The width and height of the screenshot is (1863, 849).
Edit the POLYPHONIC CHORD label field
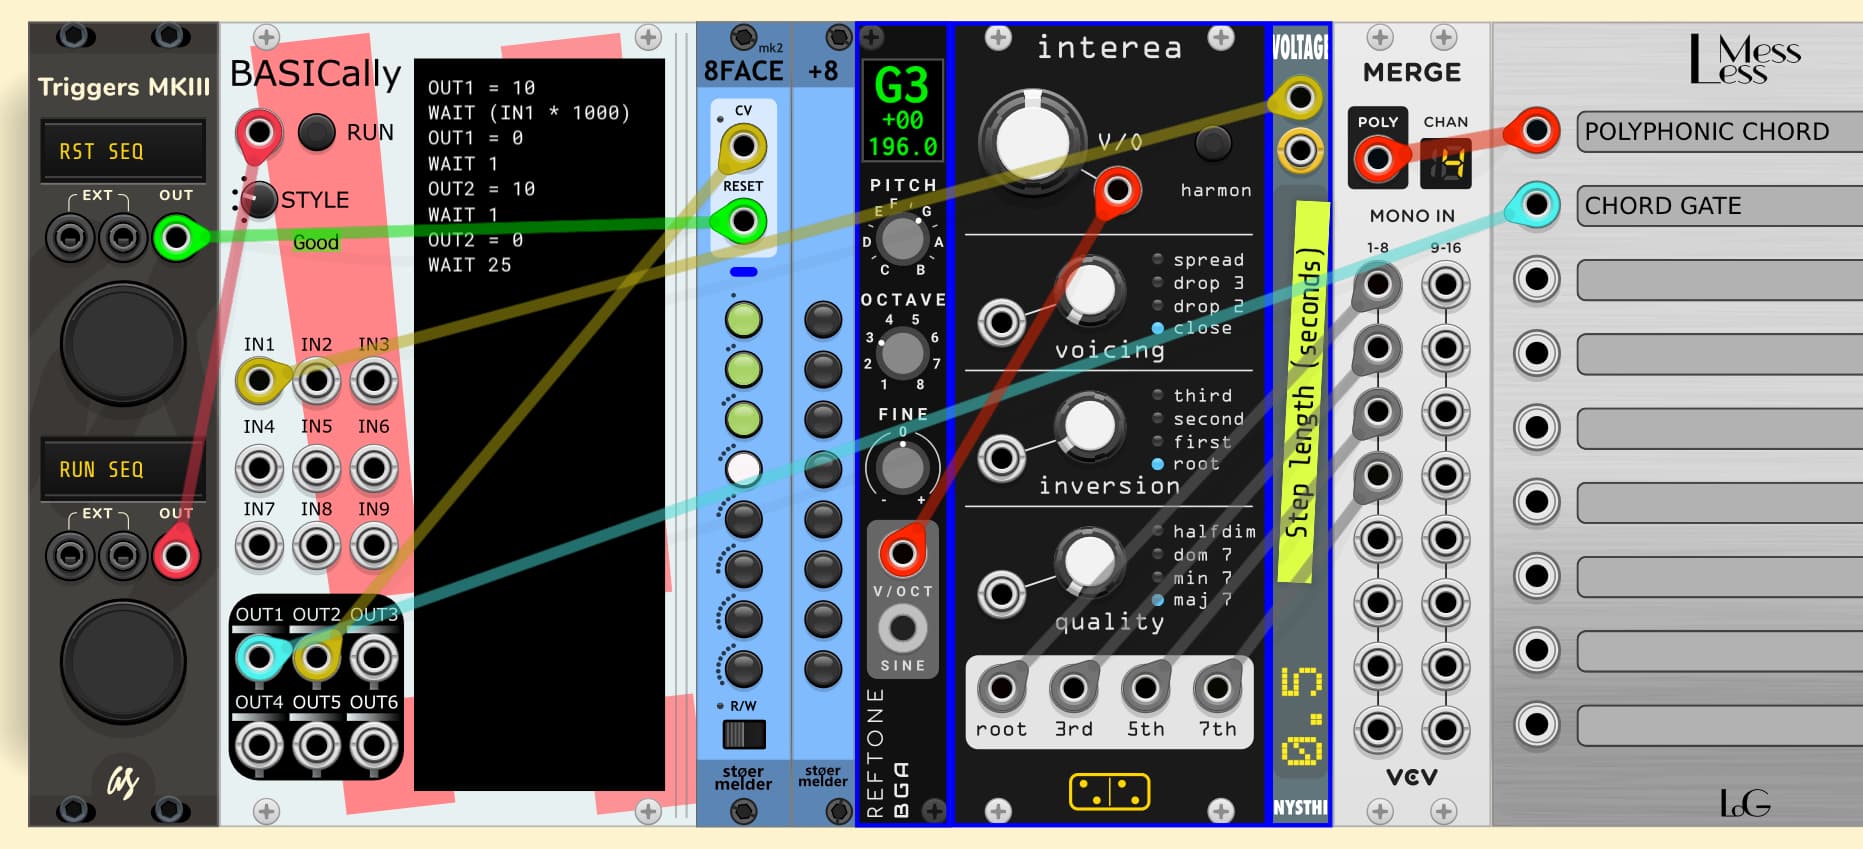(x=1720, y=132)
